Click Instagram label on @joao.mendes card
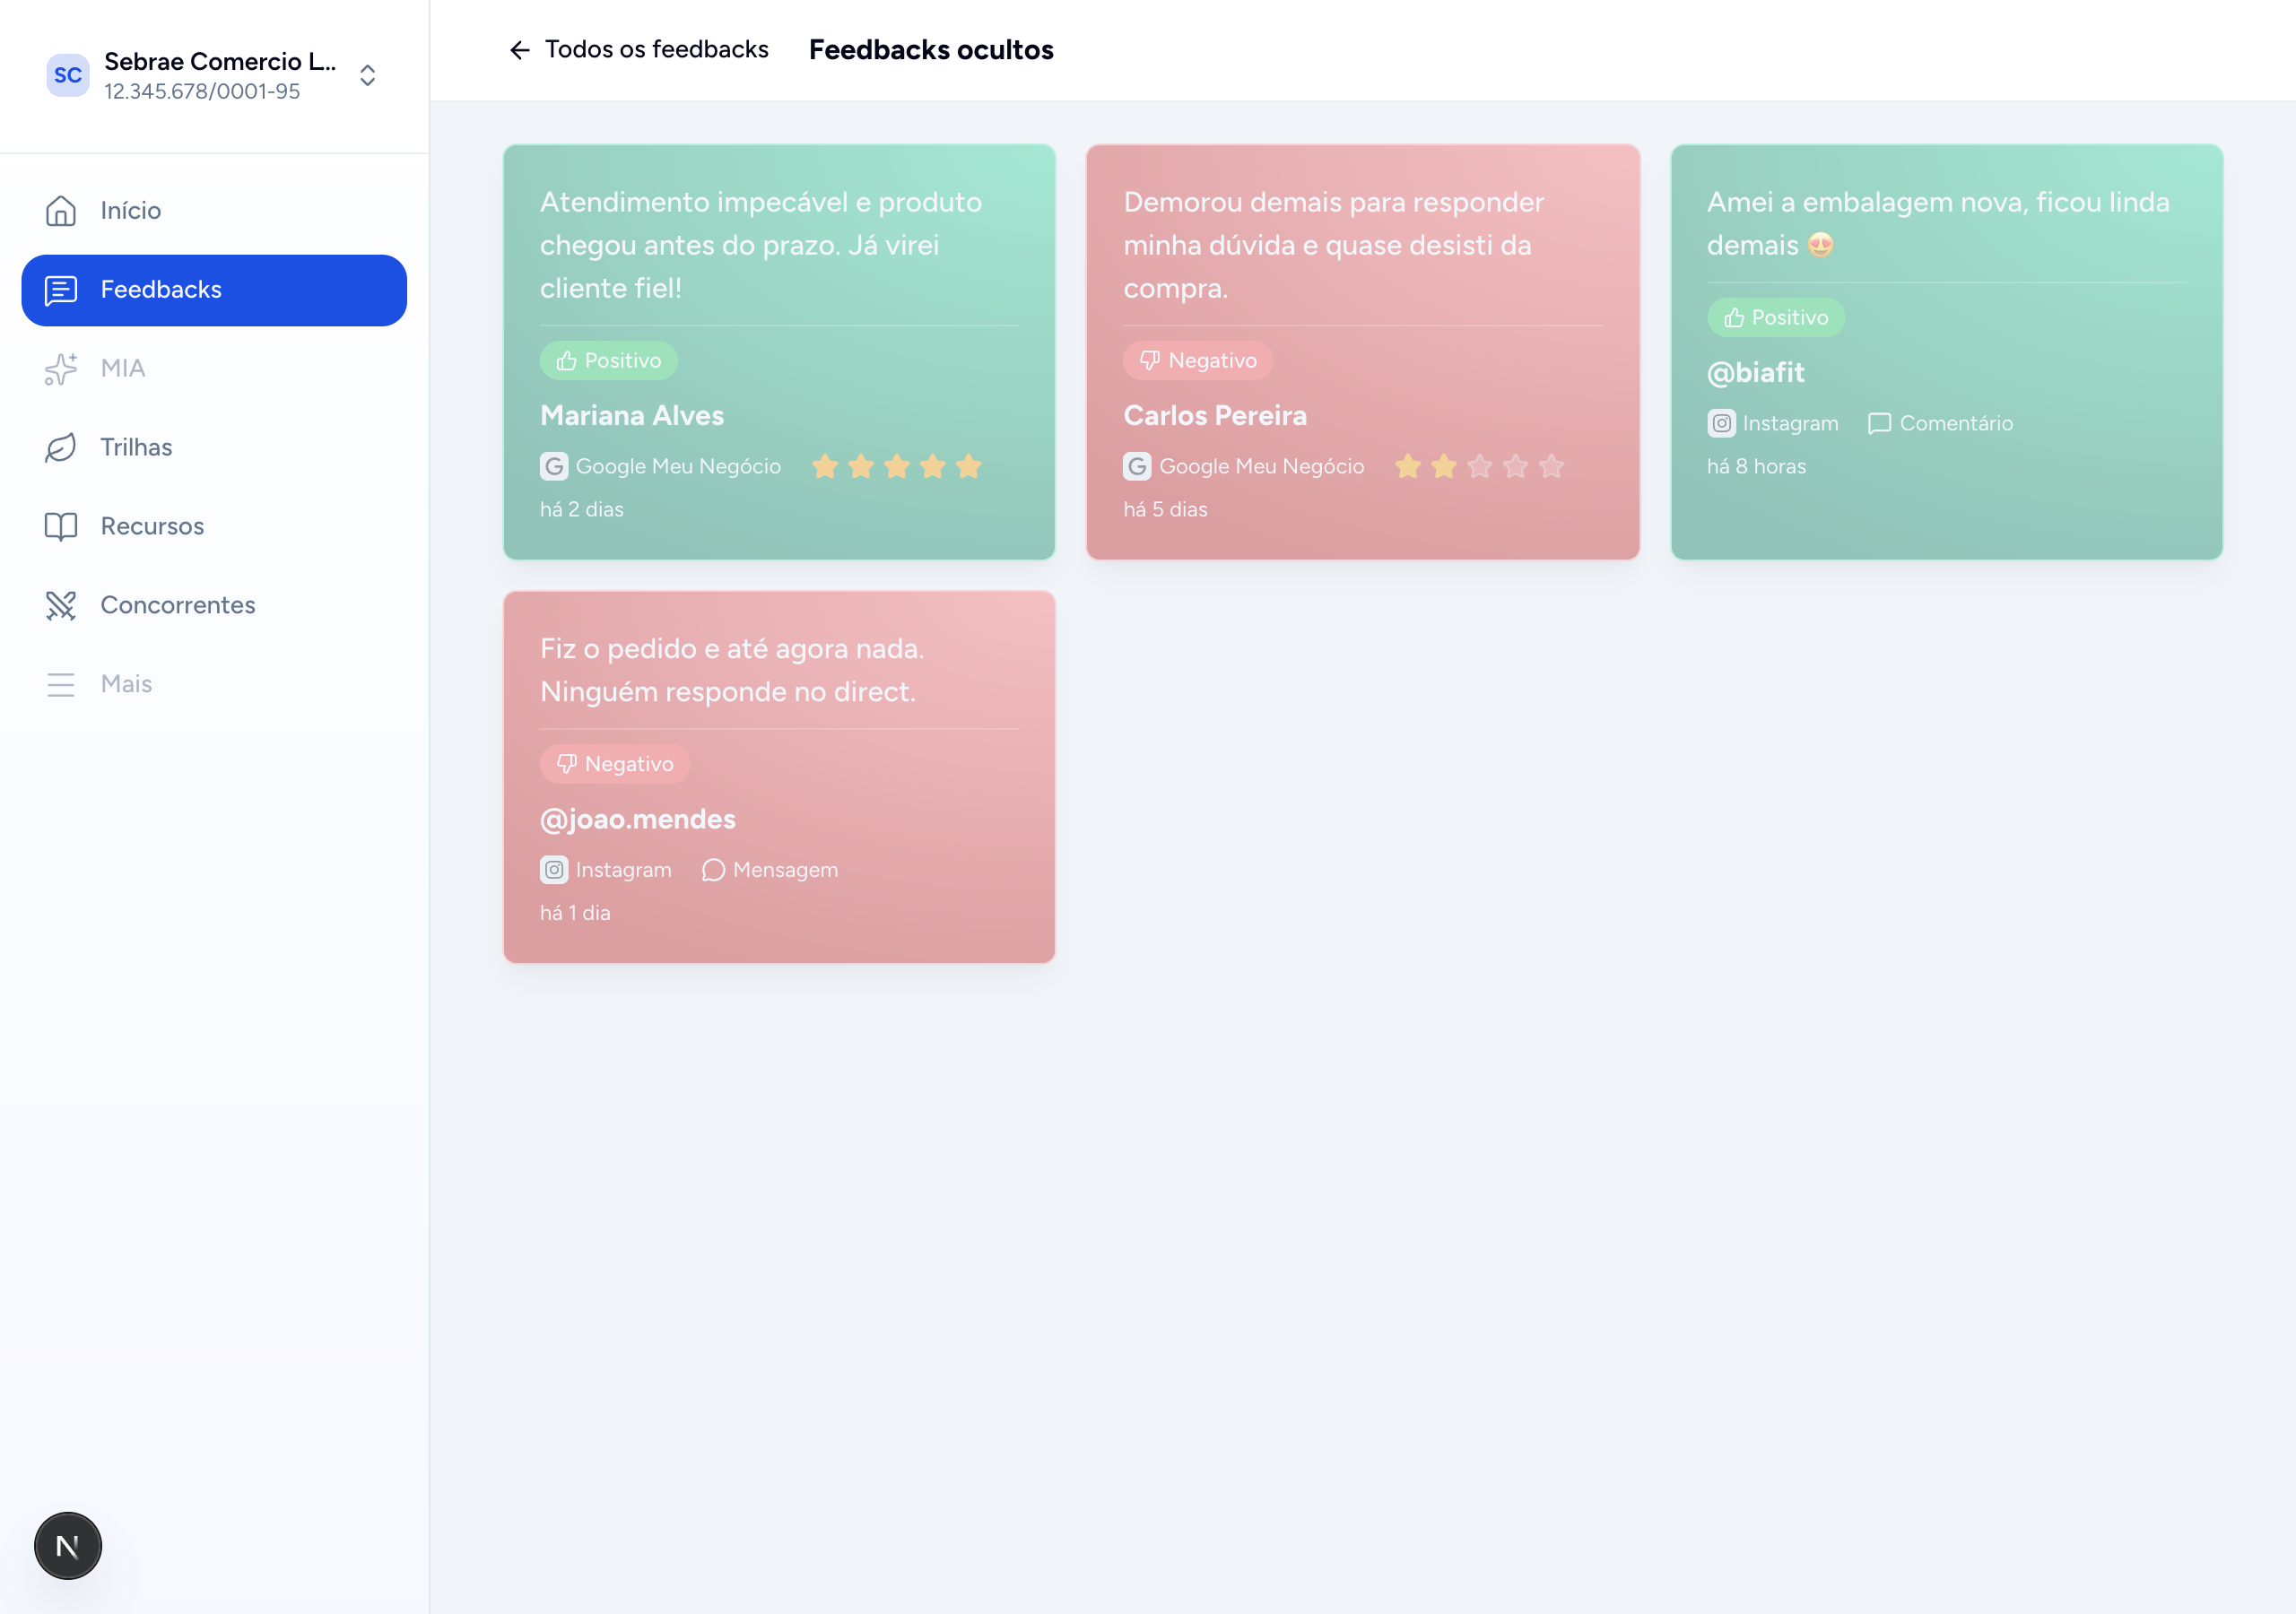Image resolution: width=2296 pixels, height=1614 pixels. tap(623, 870)
